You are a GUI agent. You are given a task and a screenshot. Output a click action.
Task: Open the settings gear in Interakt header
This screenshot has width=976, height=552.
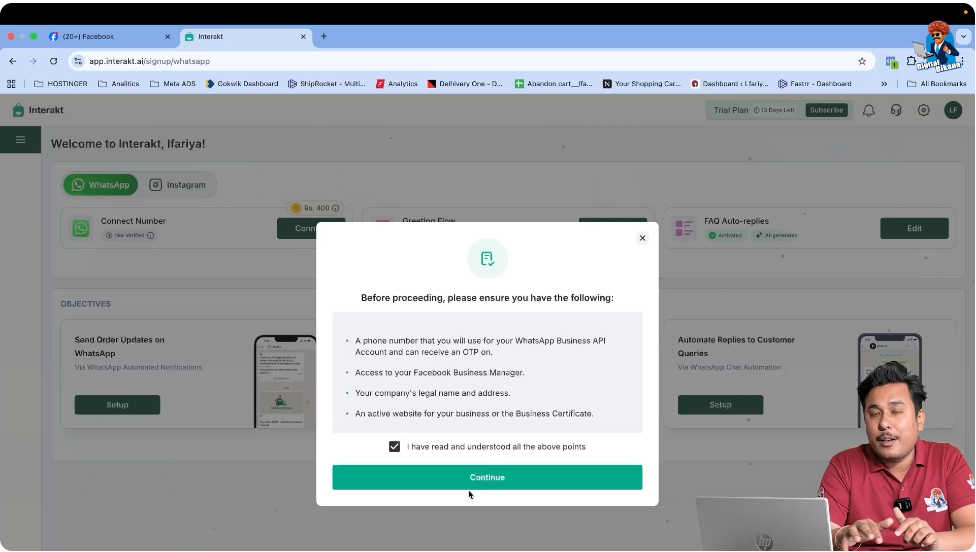(924, 110)
